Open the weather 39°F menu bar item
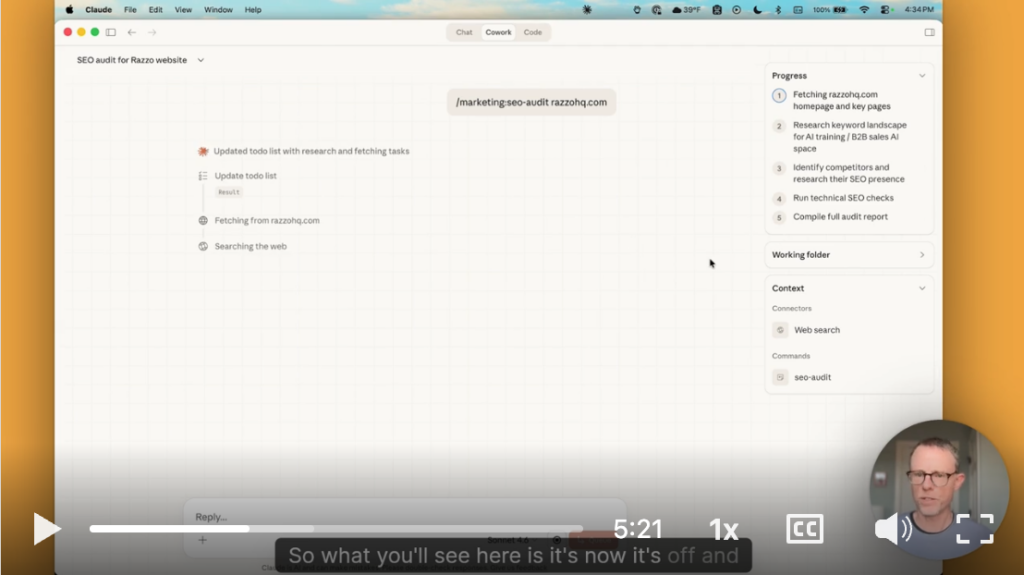This screenshot has width=1024, height=575. [686, 10]
